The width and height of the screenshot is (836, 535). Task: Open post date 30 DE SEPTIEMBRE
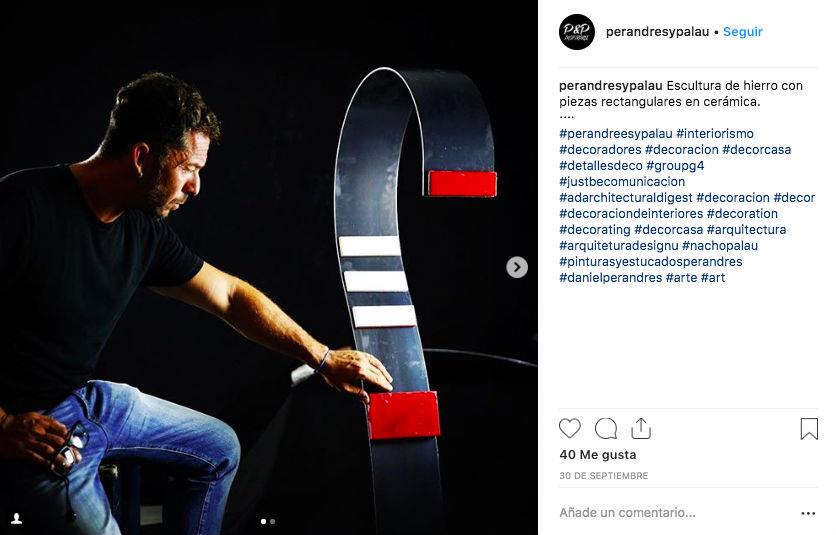tap(604, 475)
